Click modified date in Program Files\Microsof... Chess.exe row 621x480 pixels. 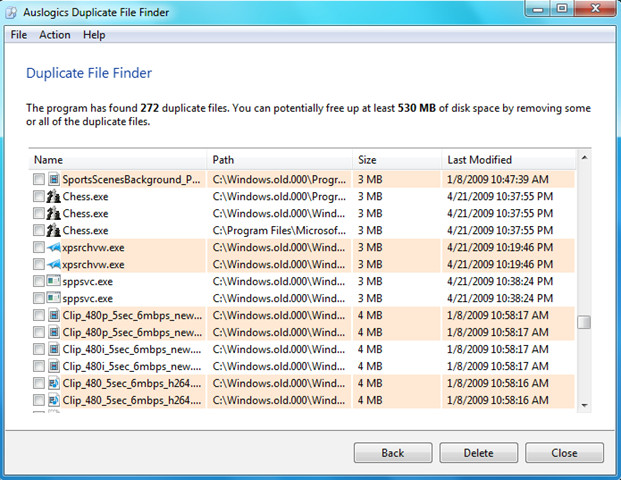(500, 230)
